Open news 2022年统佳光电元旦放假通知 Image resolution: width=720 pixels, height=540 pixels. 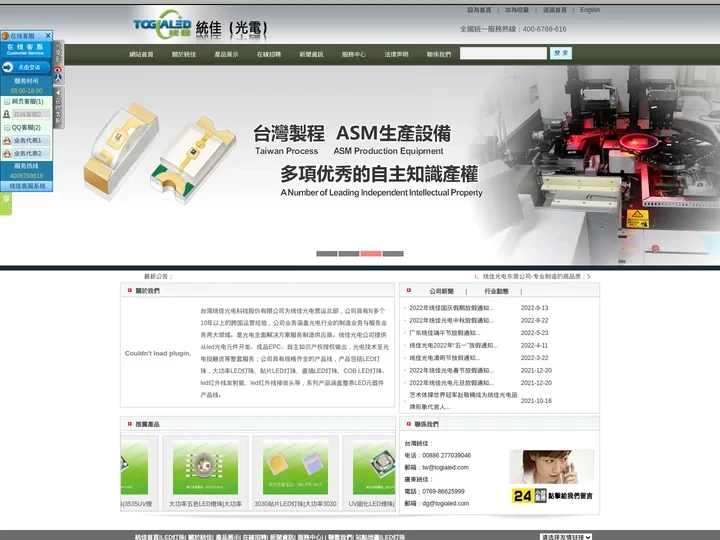(x=451, y=382)
